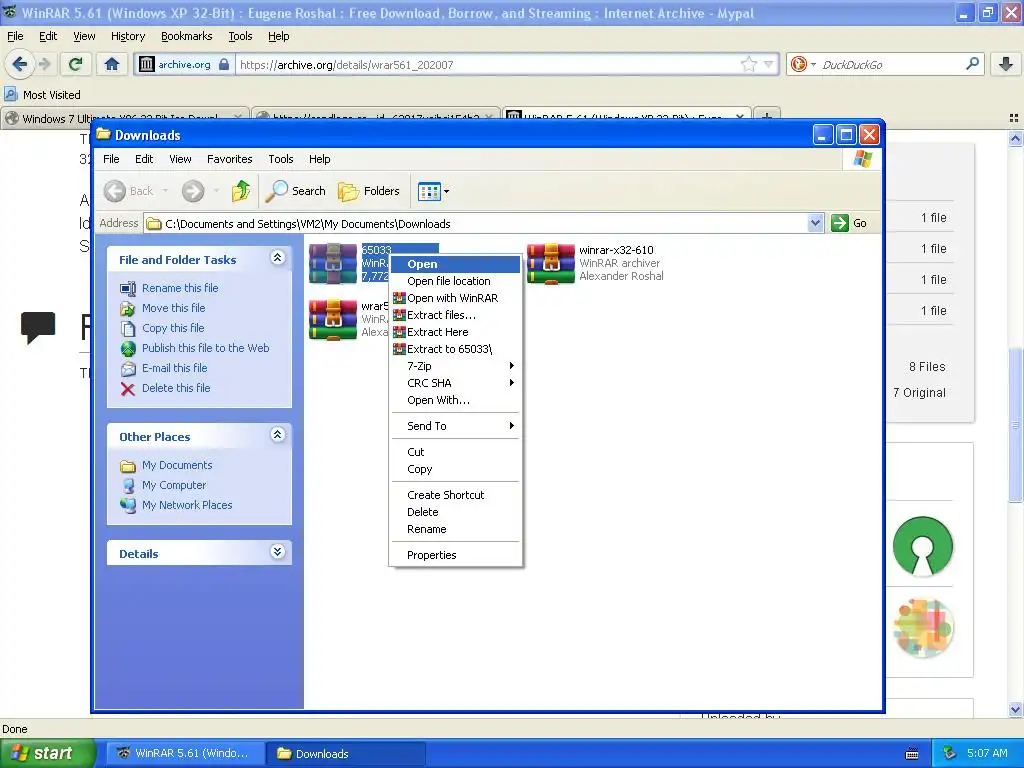Viewport: 1024px width, 768px height.
Task: Expand the CRC SHA submenu
Action: (455, 383)
